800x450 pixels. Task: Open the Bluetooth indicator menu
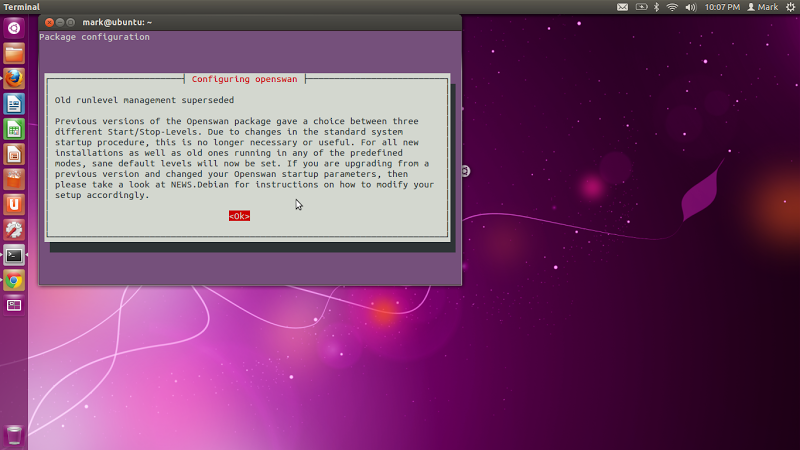[657, 7]
